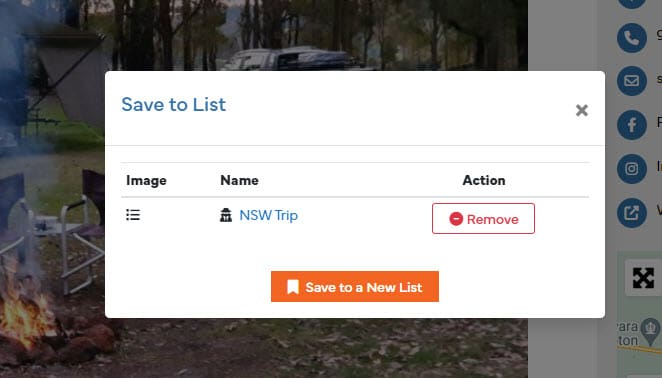662x378 pixels.
Task: Open the Facebook icon link
Action: [632, 125]
